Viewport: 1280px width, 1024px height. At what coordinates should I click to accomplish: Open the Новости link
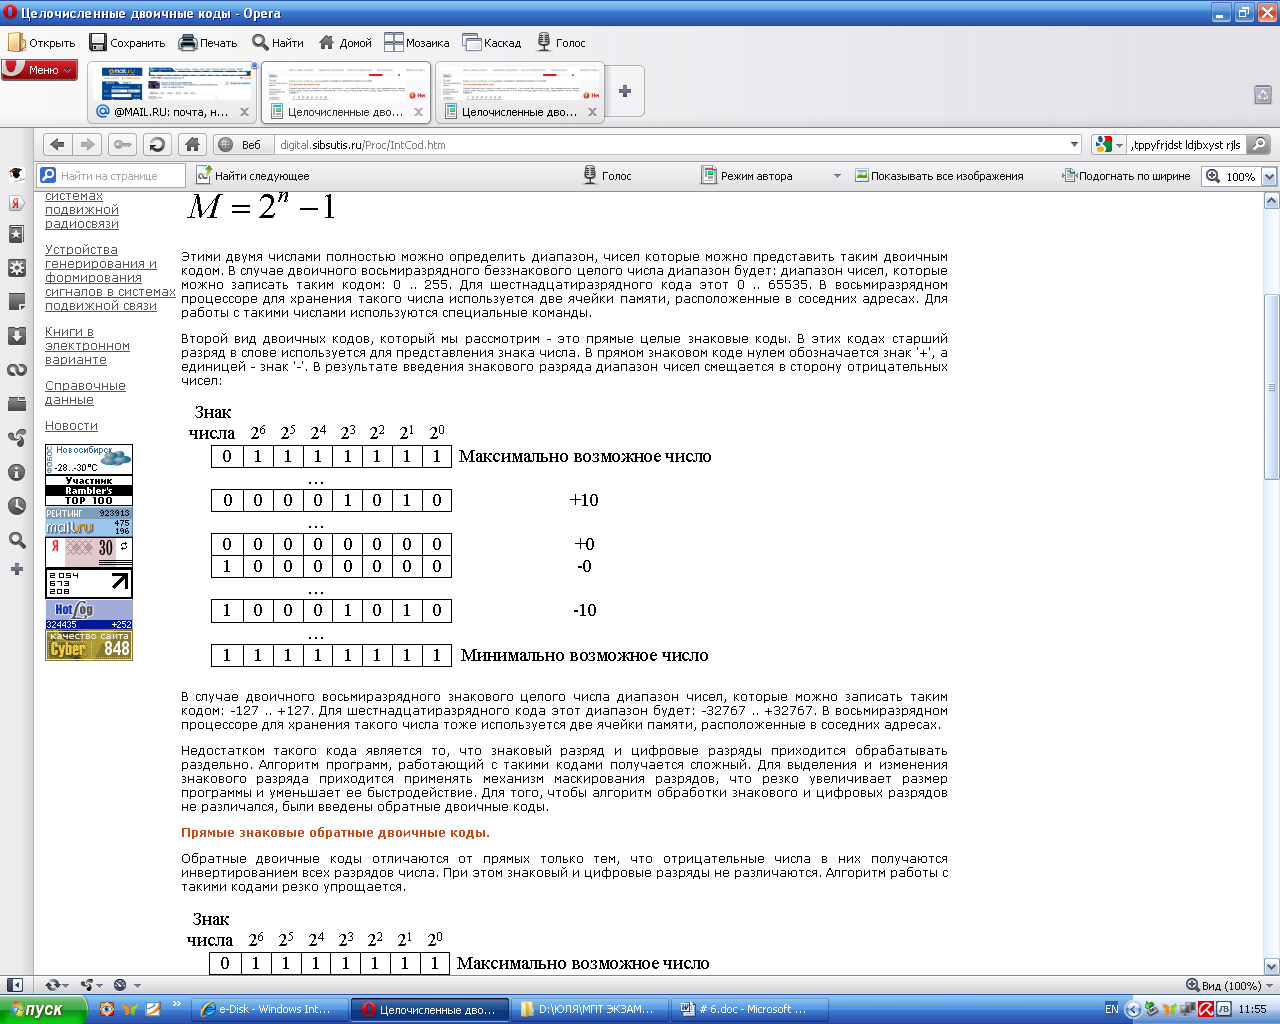tap(71, 426)
